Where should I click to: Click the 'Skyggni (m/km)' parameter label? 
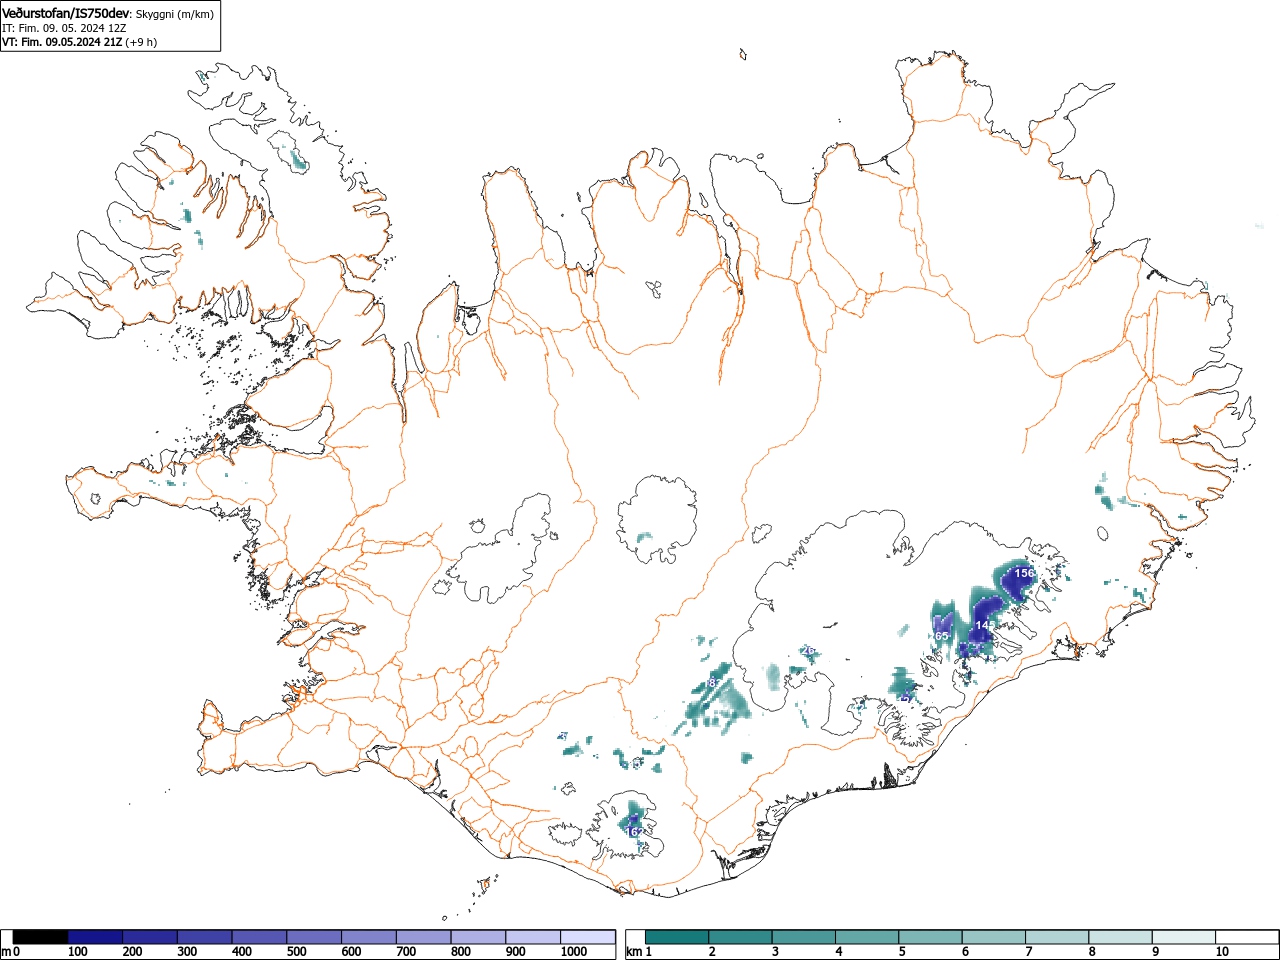pos(175,14)
